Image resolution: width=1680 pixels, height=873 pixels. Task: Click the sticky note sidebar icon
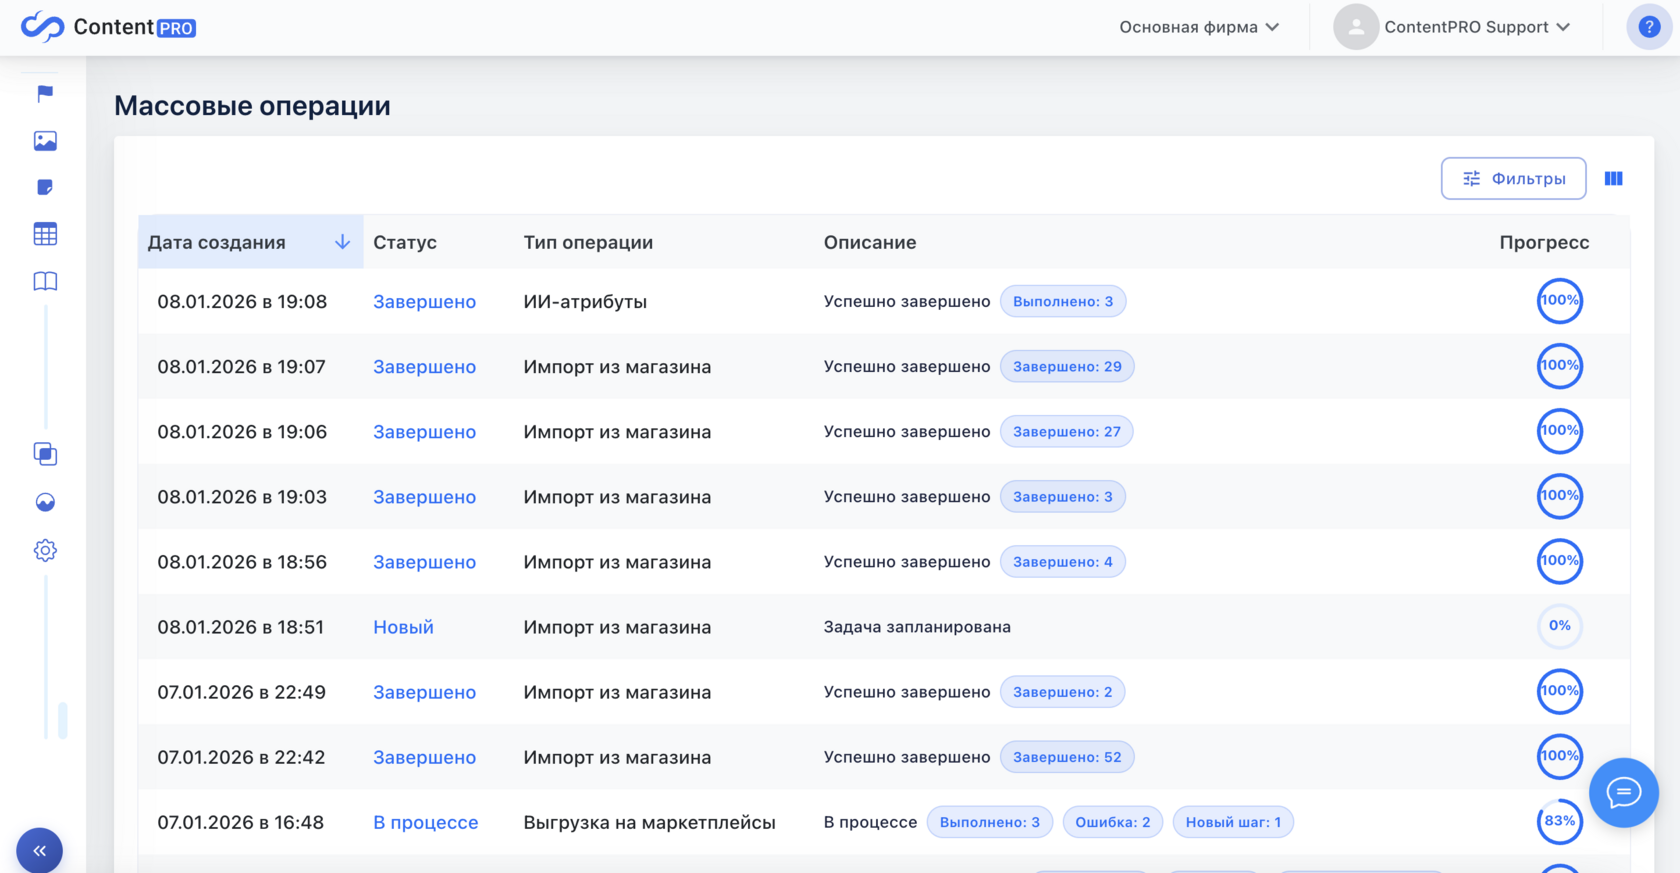pos(45,187)
